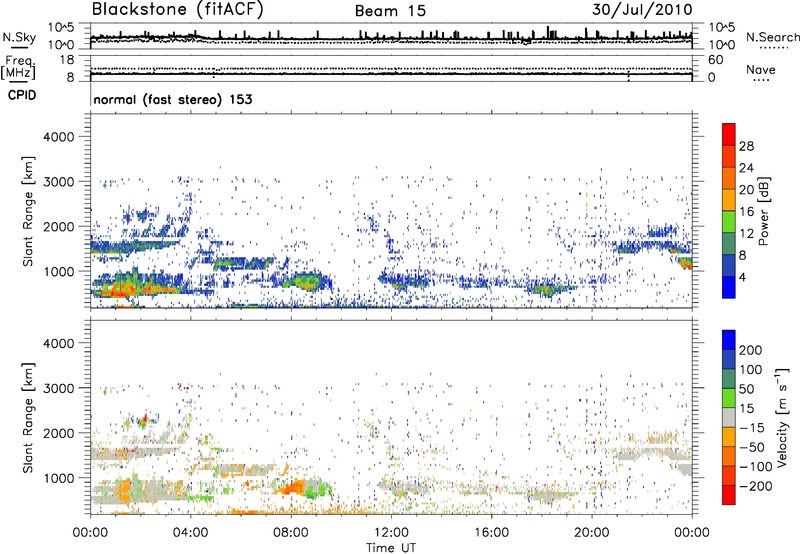Viewport: 800px width, 554px height.
Task: Select the blue top segment of Velocity colorbar
Action: 729,340
